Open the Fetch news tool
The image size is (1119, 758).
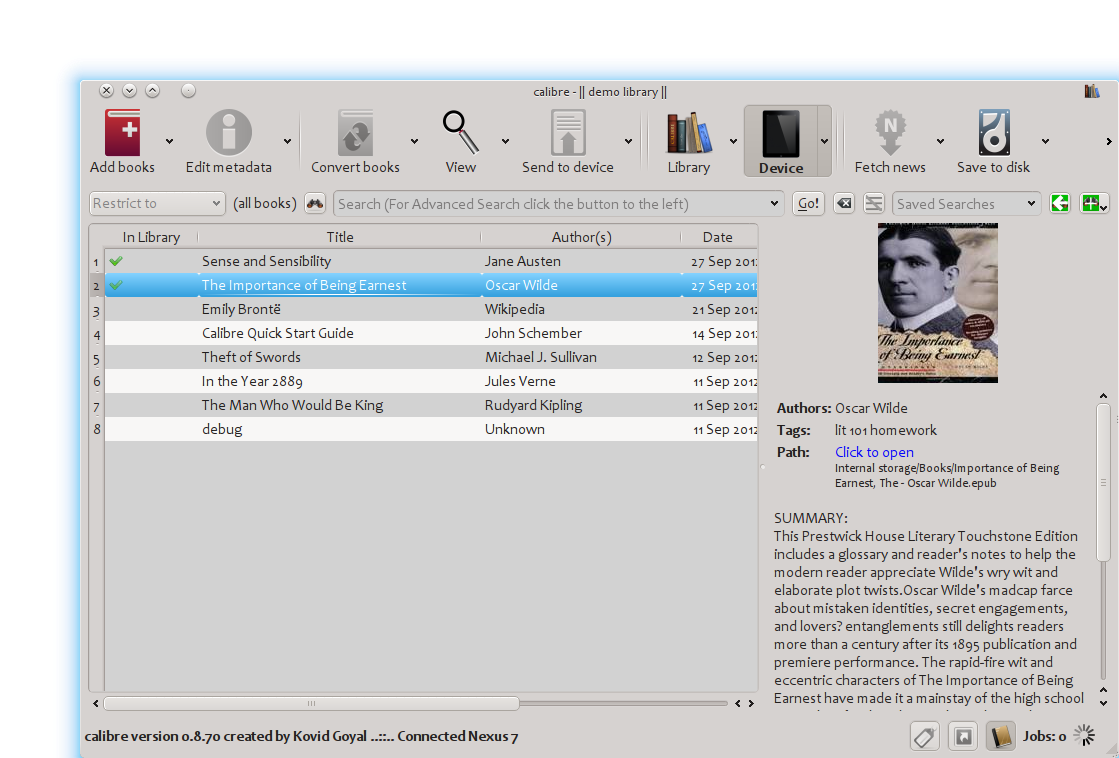click(890, 132)
